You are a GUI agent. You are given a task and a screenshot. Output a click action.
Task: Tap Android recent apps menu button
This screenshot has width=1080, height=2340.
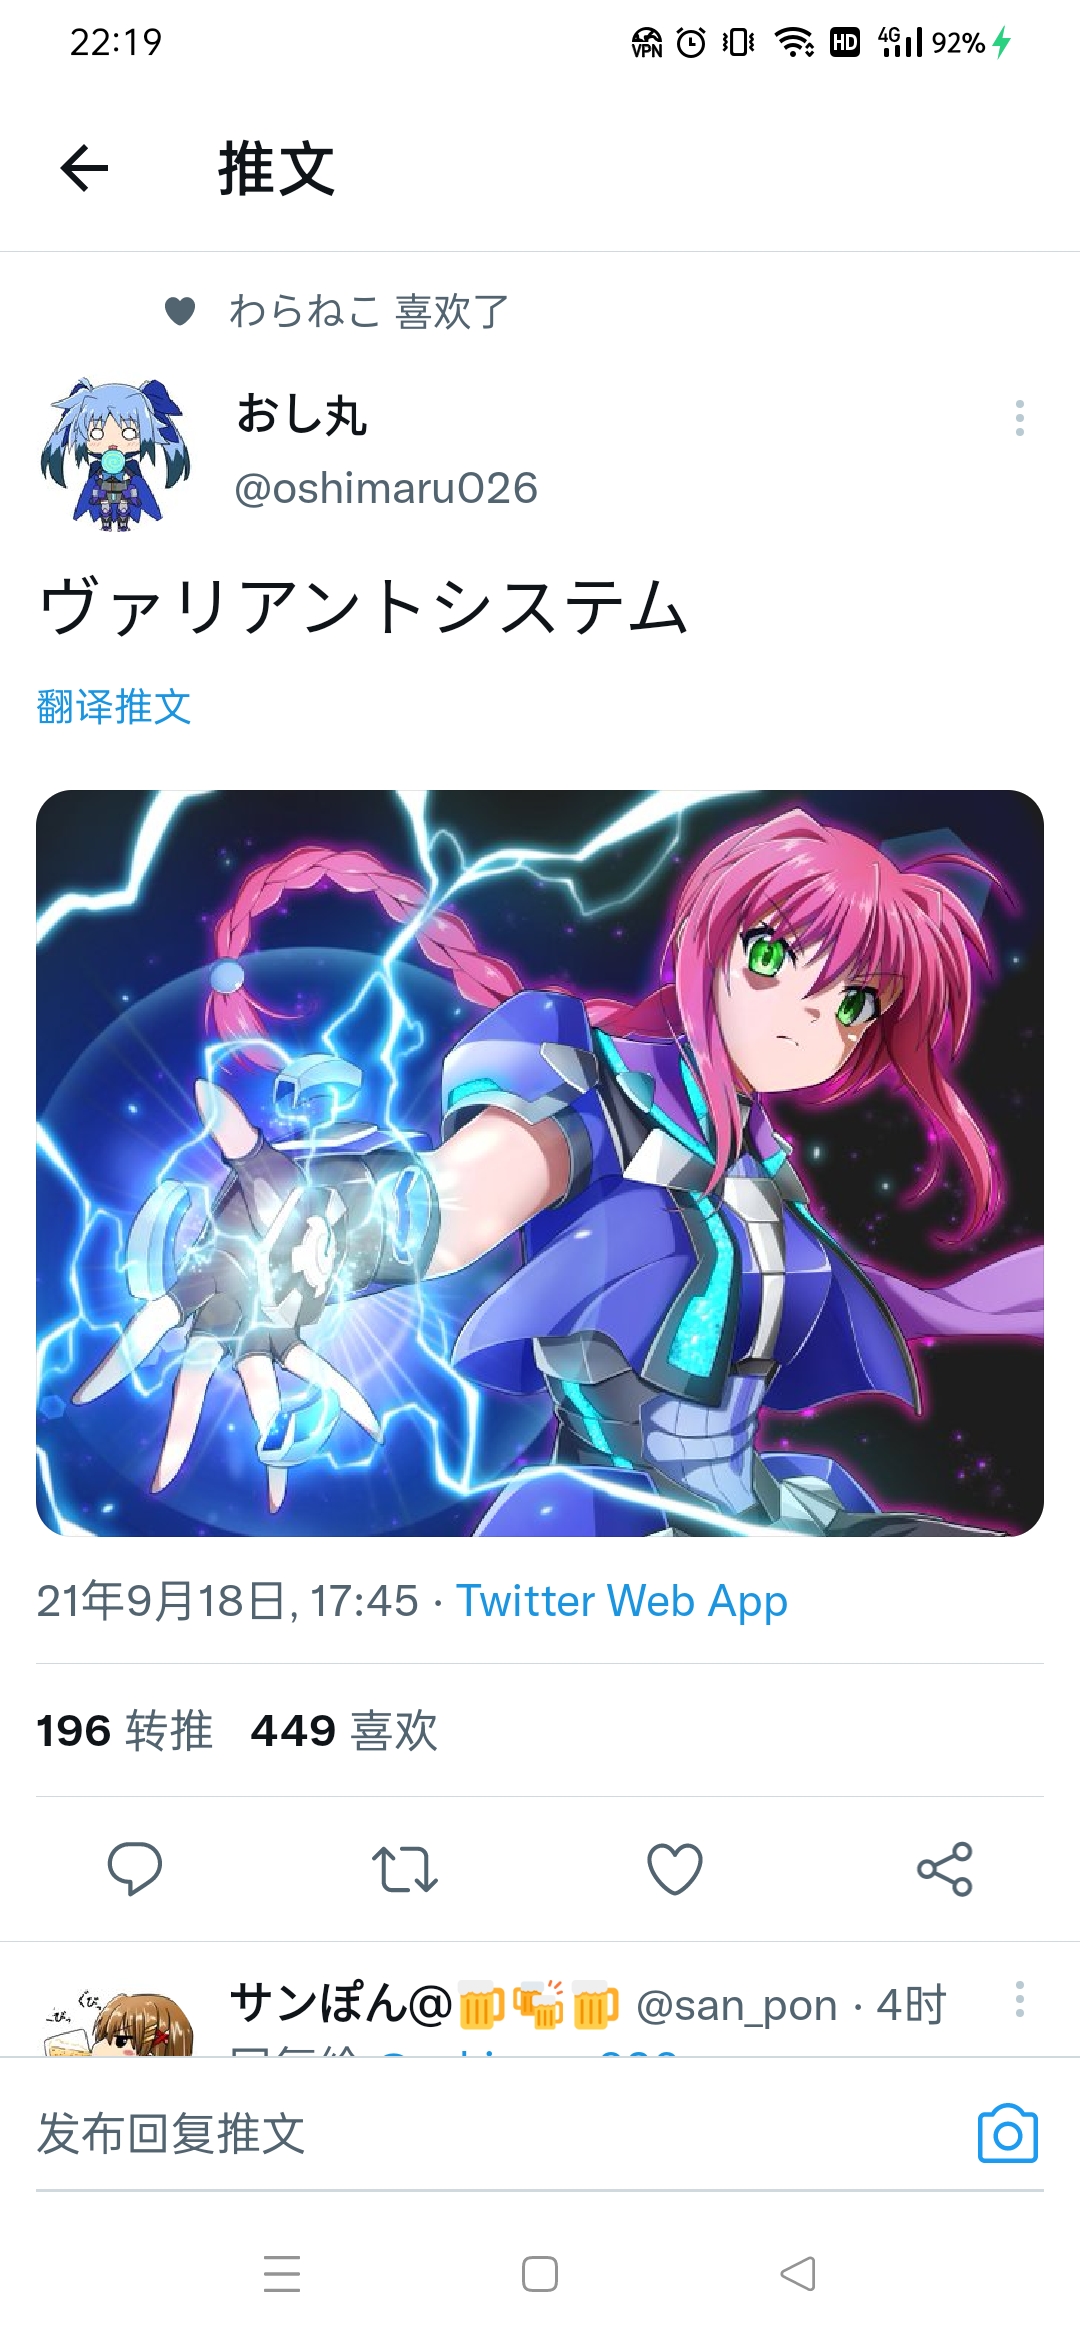point(282,2273)
